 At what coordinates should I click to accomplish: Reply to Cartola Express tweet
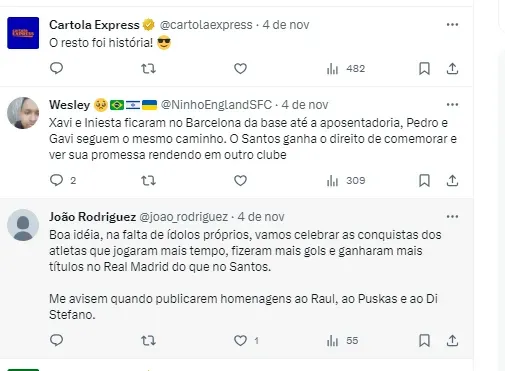coord(56,68)
